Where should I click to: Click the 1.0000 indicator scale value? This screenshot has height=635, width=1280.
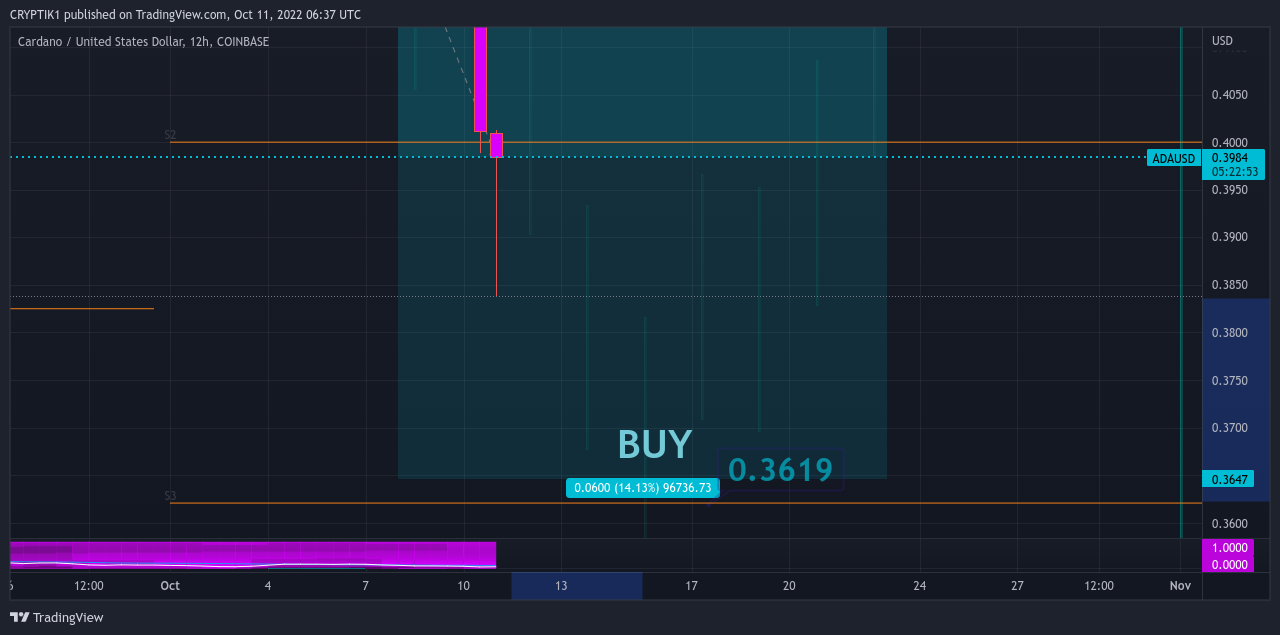pos(1229,548)
